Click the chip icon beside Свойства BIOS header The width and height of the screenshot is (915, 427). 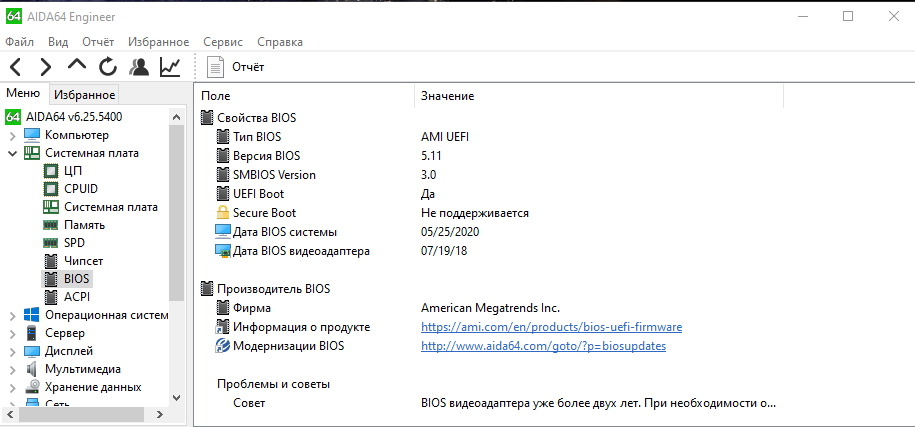coord(207,118)
